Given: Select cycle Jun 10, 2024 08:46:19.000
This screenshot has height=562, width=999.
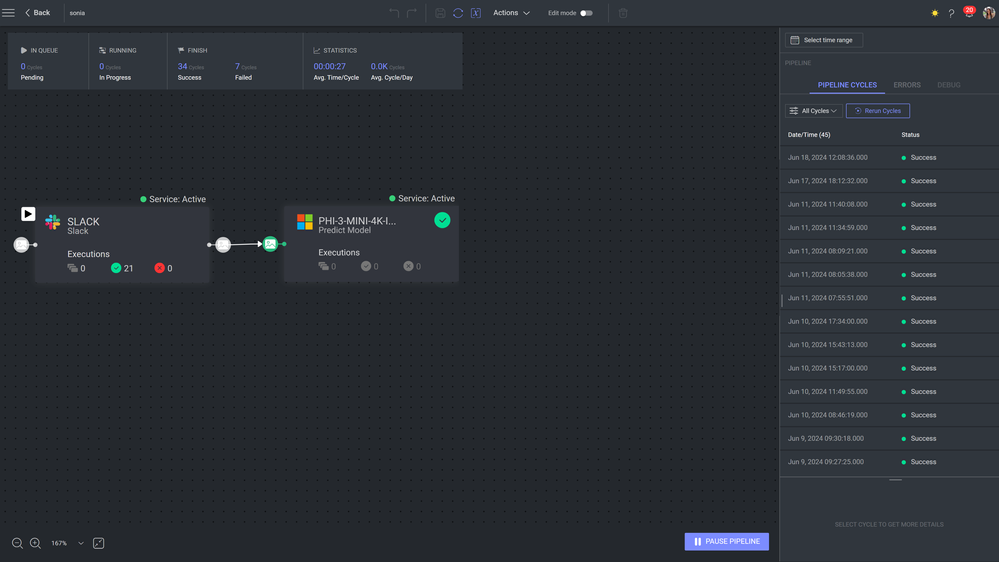Looking at the screenshot, I should 889,415.
